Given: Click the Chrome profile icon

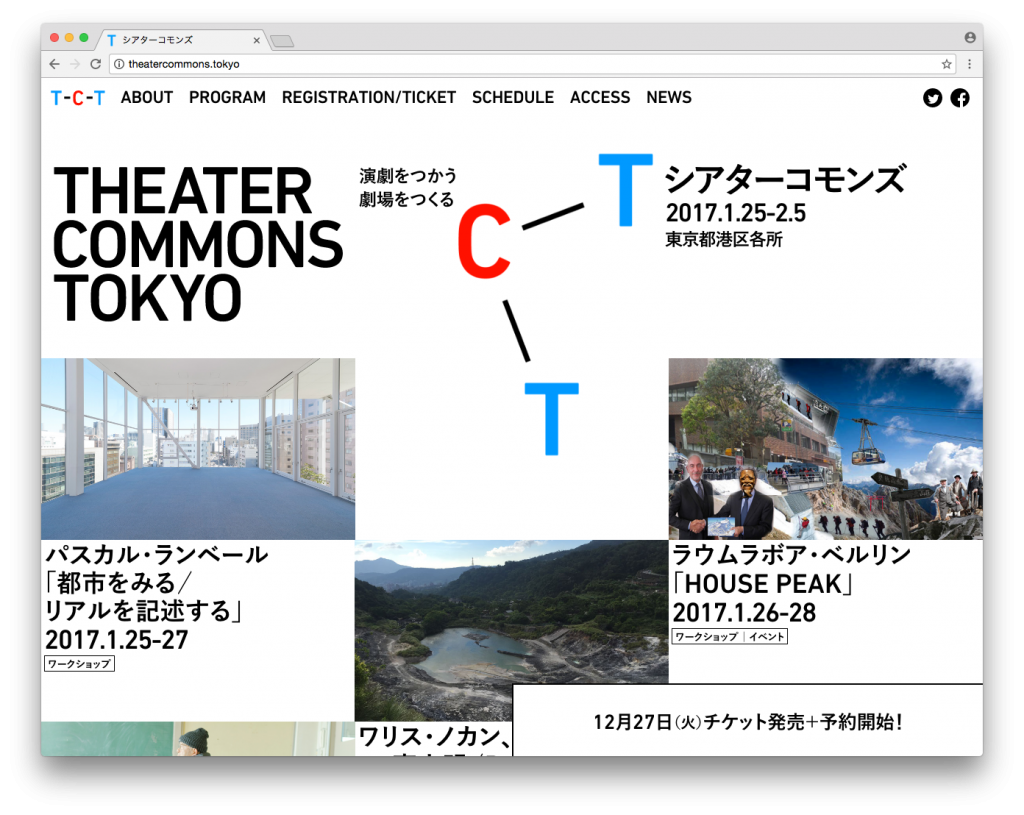Looking at the screenshot, I should pos(969,38).
